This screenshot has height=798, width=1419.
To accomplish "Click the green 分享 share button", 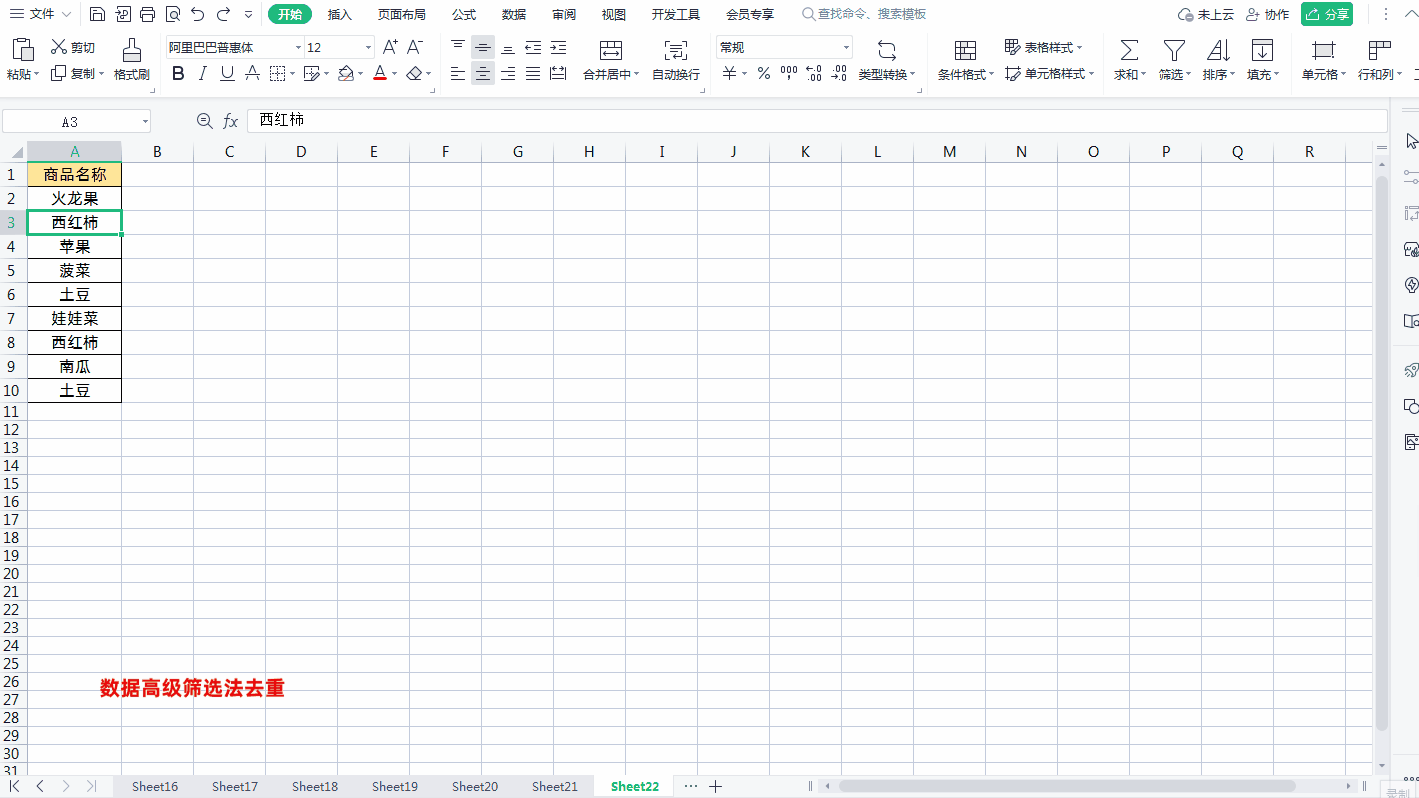I will pos(1326,14).
